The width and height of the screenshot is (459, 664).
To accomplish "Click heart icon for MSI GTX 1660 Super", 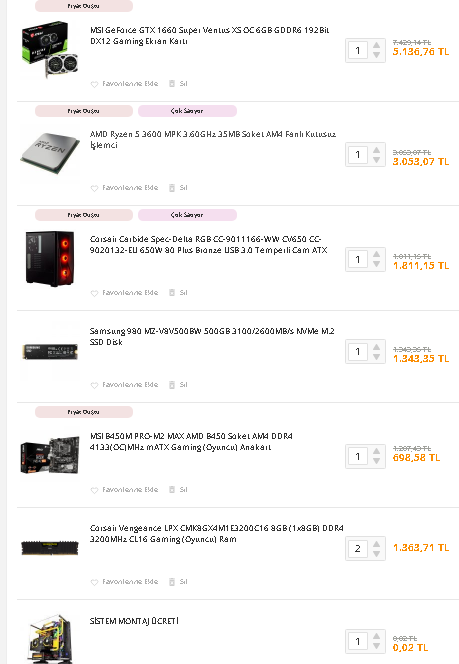I will [x=94, y=84].
